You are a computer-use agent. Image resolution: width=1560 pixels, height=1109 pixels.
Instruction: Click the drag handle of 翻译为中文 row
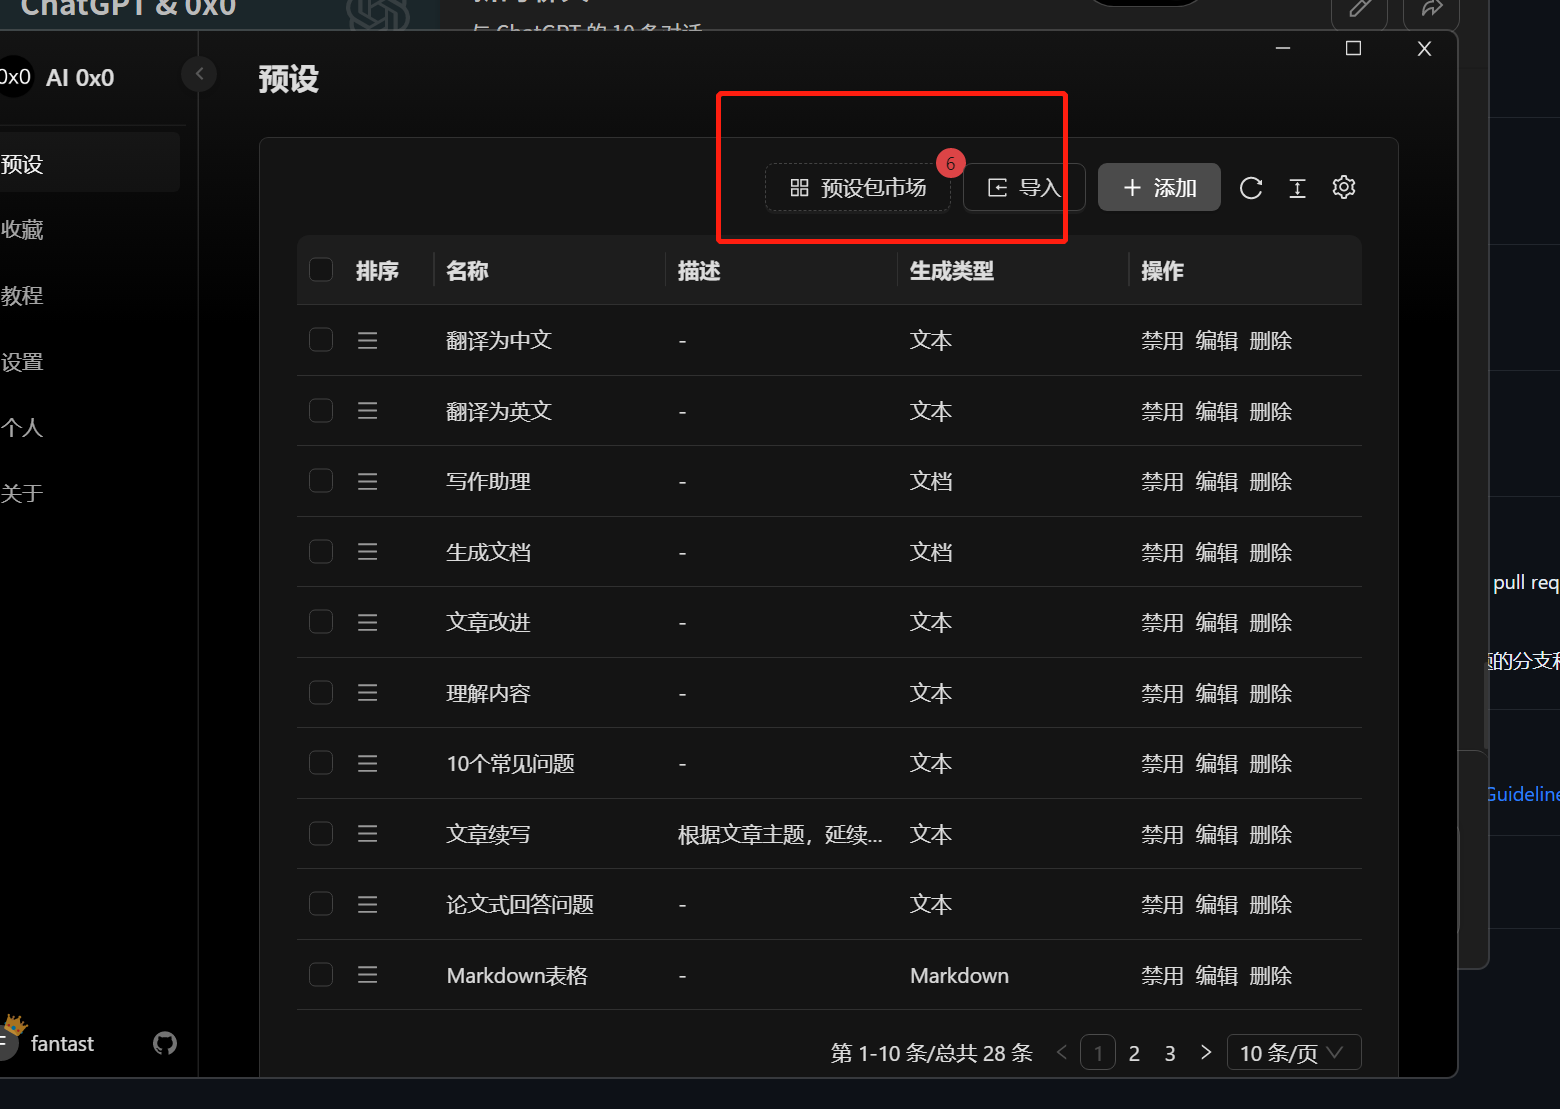click(x=367, y=340)
